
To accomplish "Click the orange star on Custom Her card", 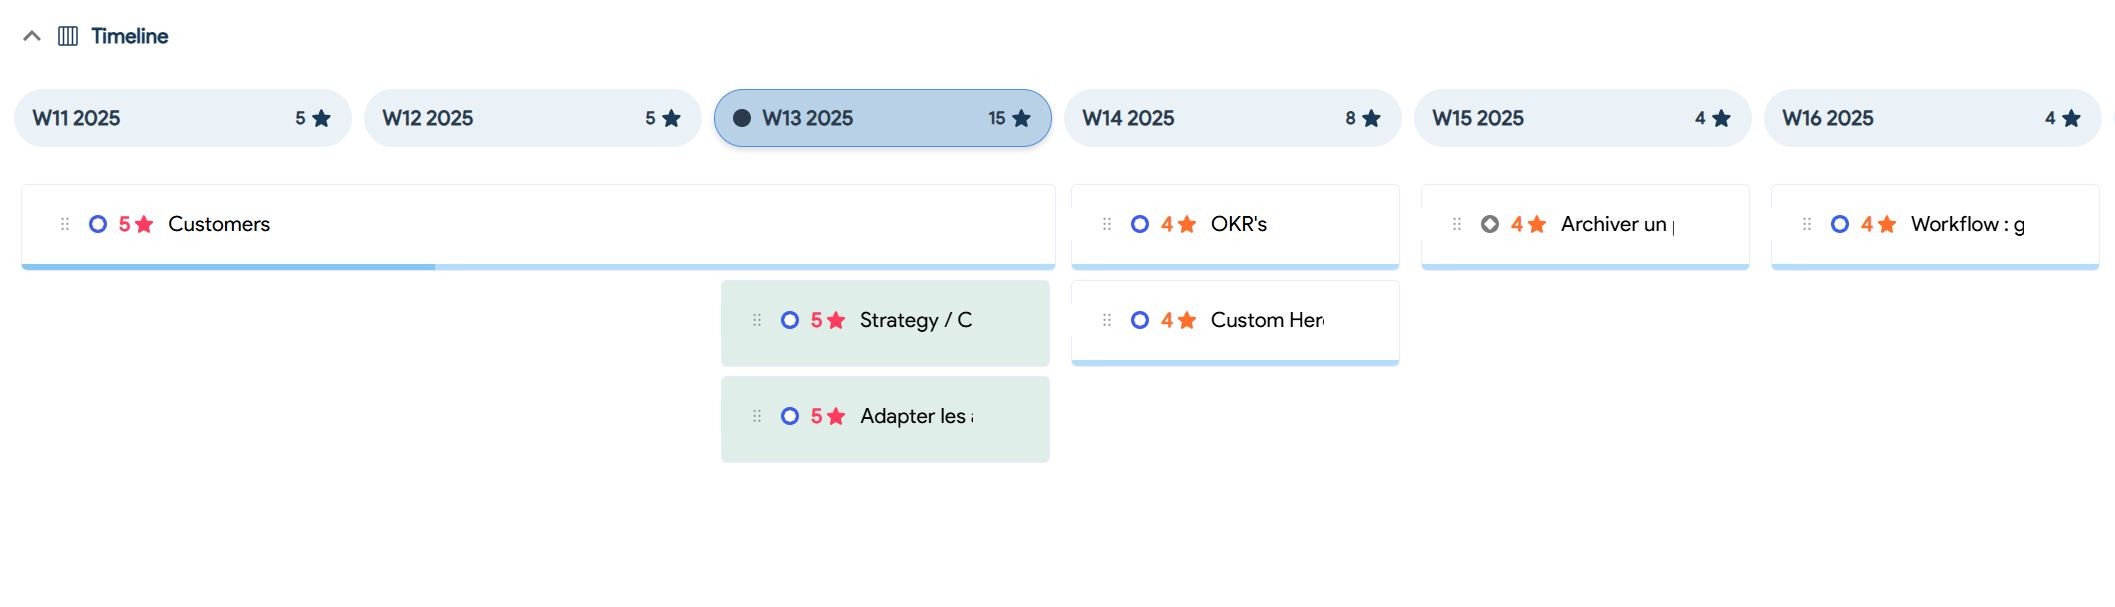I will [1187, 320].
